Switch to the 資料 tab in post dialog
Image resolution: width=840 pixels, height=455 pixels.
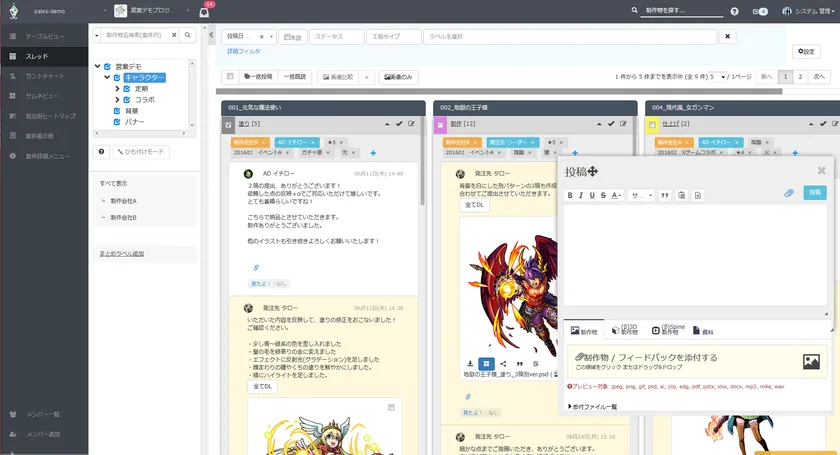pos(702,331)
